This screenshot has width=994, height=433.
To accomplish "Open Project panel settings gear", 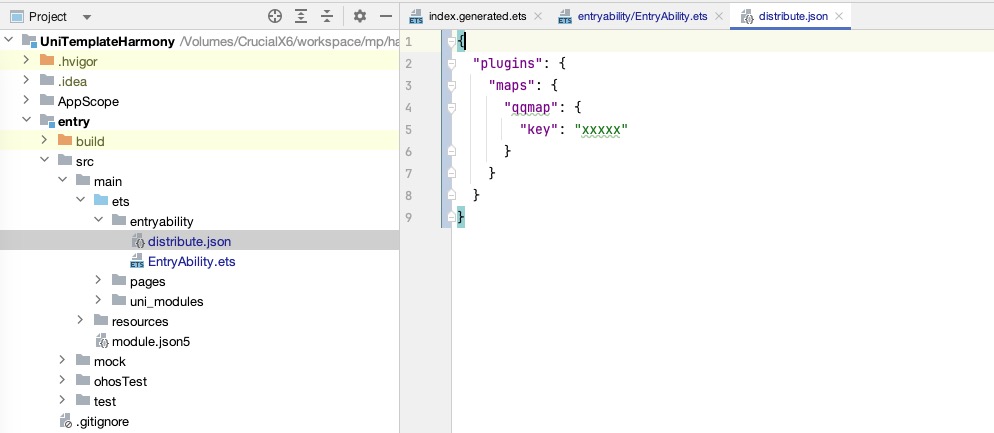I will [360, 17].
